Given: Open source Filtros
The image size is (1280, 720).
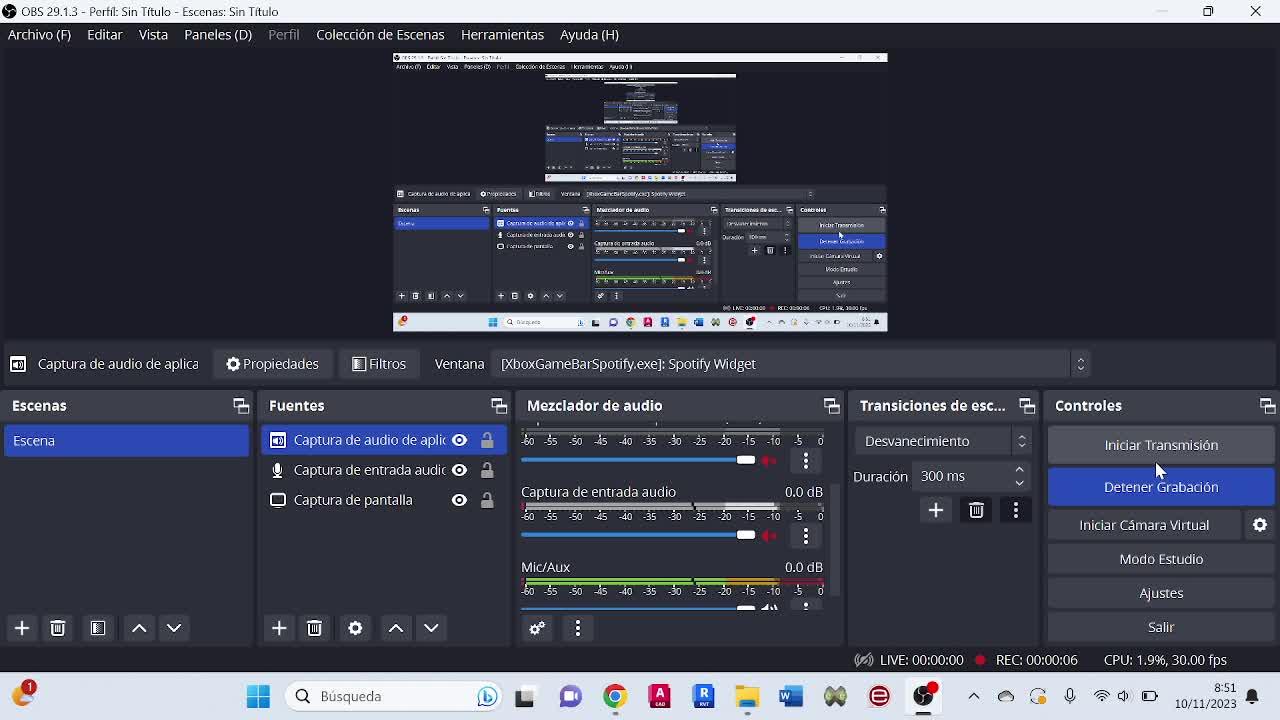Looking at the screenshot, I should (379, 364).
